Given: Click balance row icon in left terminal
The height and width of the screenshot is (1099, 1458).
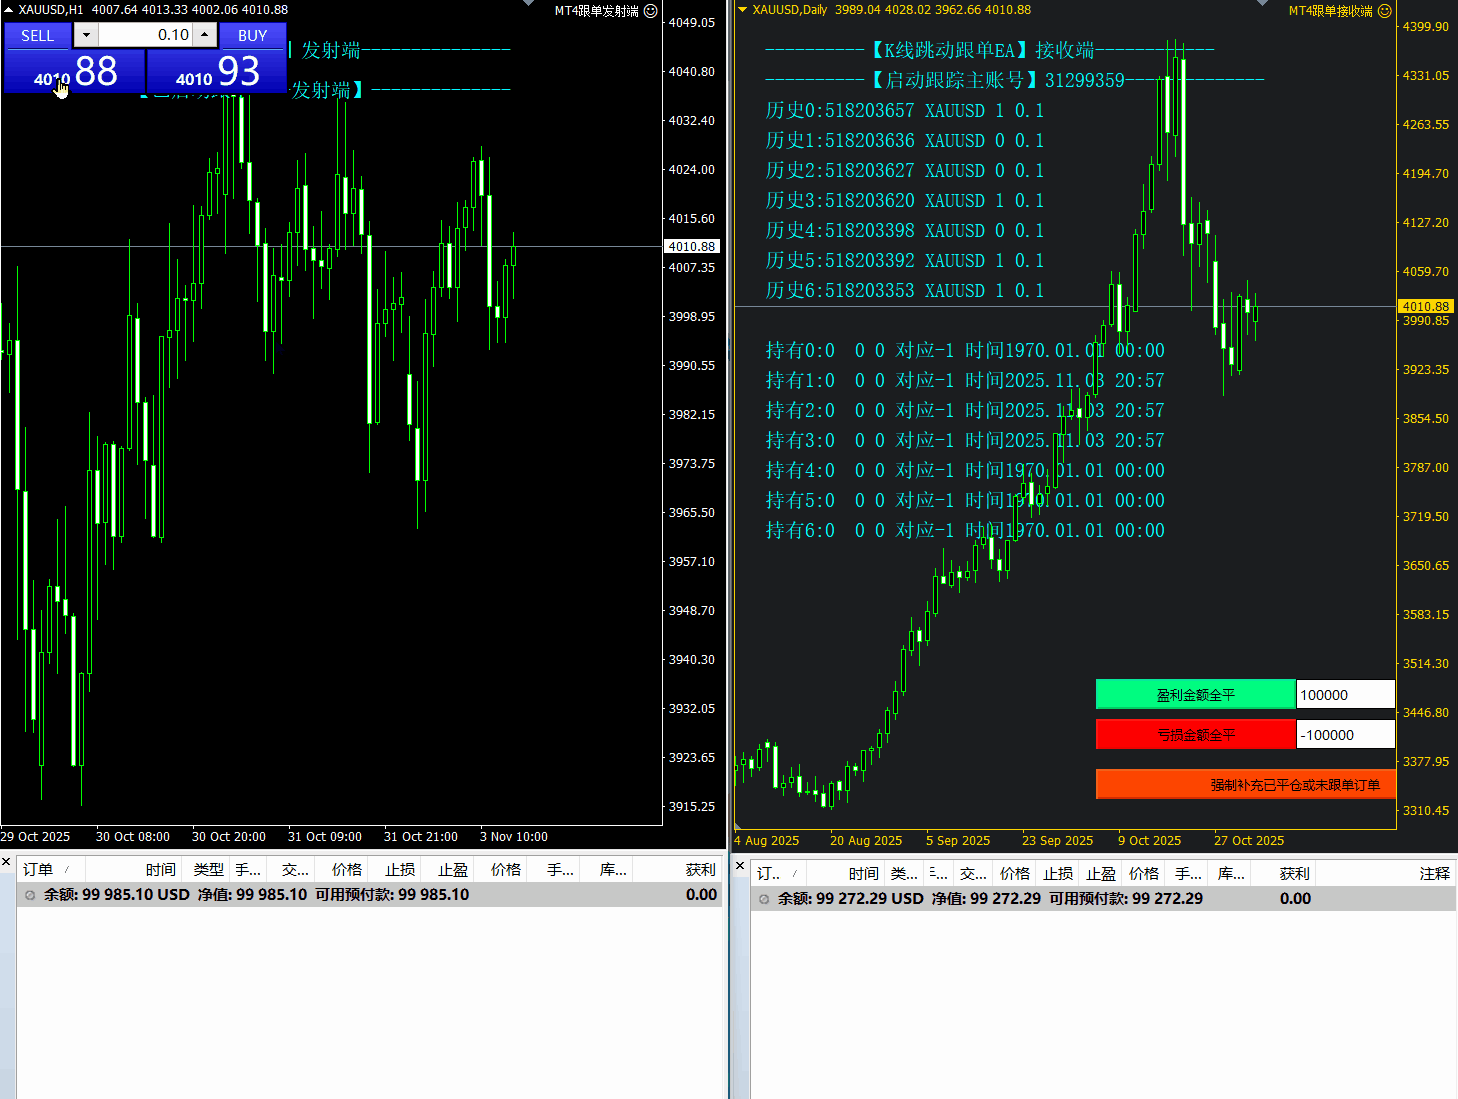Looking at the screenshot, I should tap(30, 895).
